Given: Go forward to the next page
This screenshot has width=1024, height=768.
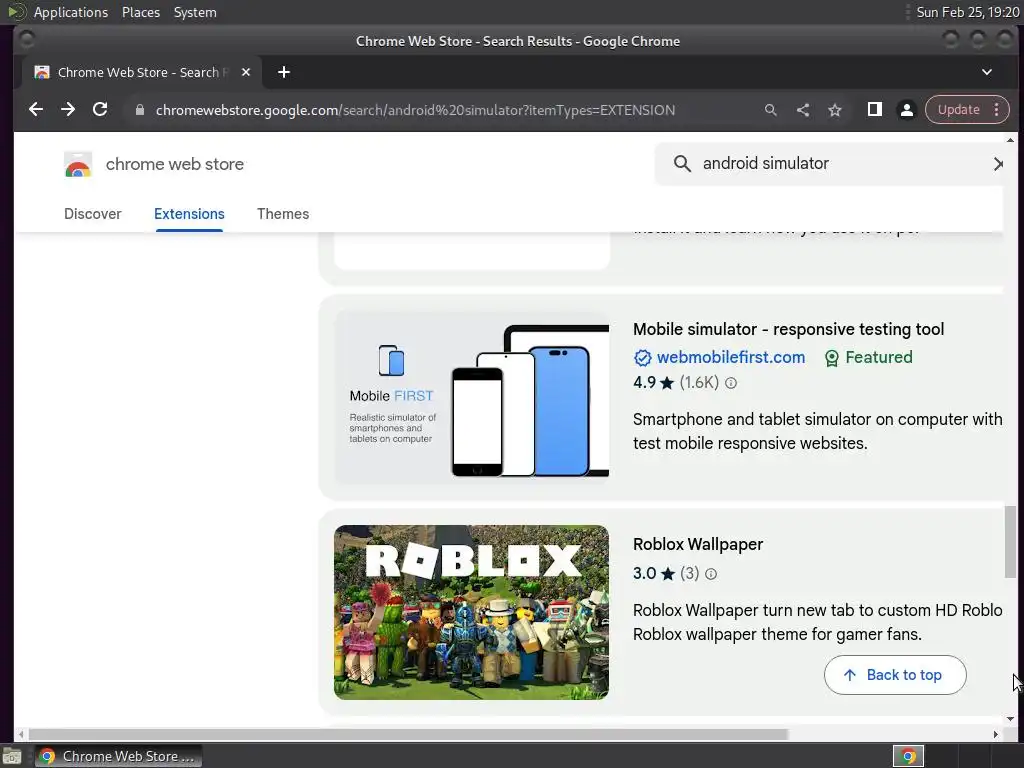Looking at the screenshot, I should tap(68, 110).
